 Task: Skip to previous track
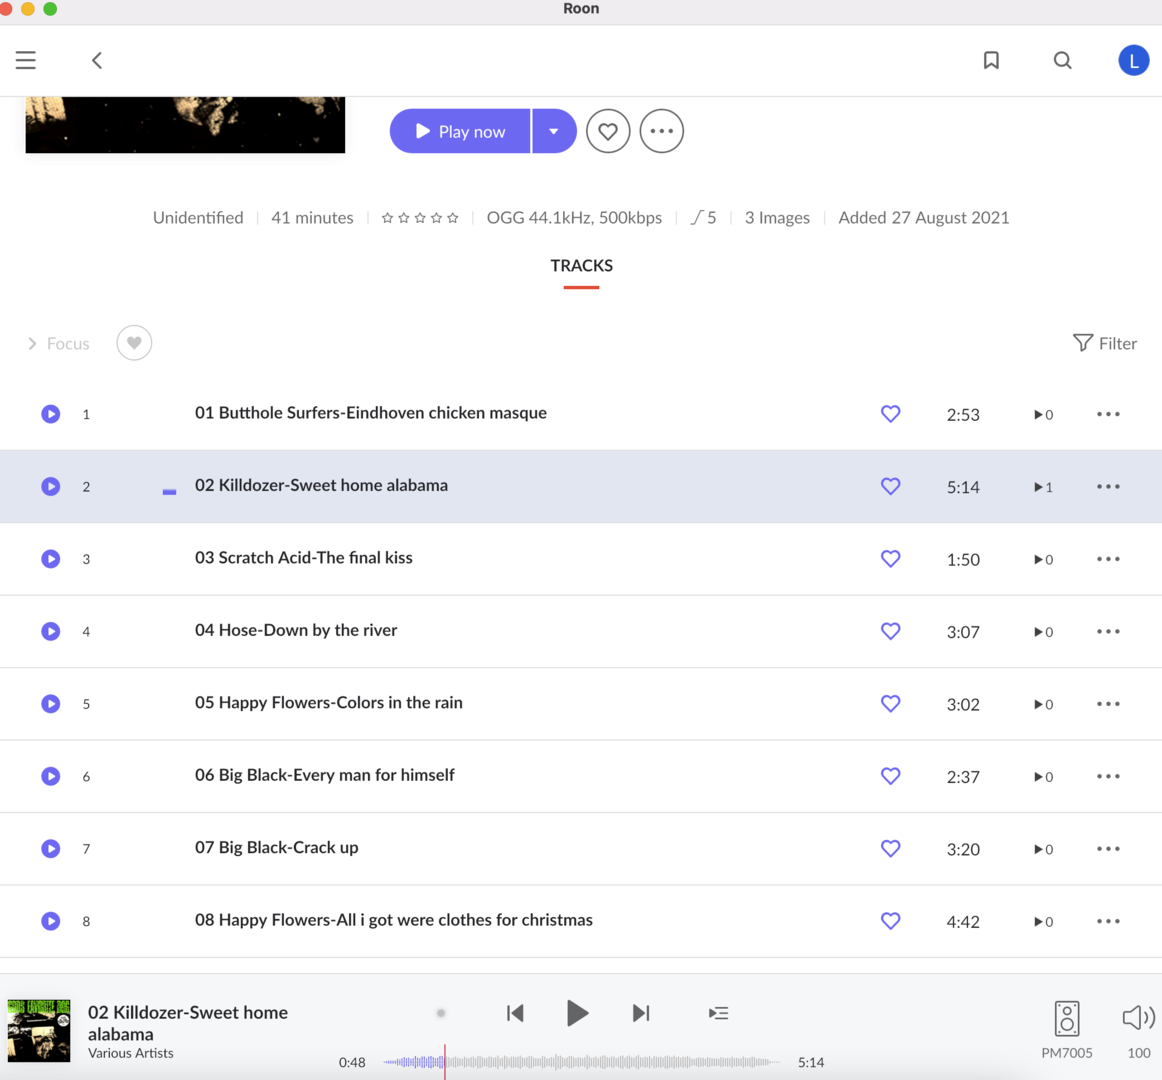pyautogui.click(x=516, y=1013)
